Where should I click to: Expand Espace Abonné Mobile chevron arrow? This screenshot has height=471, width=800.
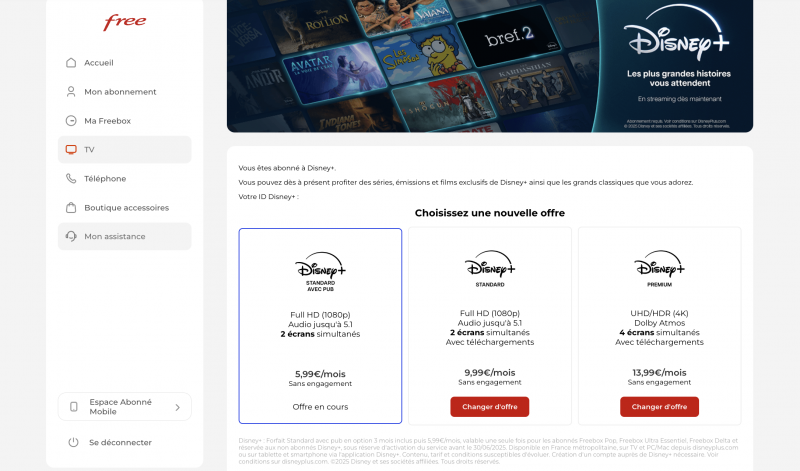point(178,407)
